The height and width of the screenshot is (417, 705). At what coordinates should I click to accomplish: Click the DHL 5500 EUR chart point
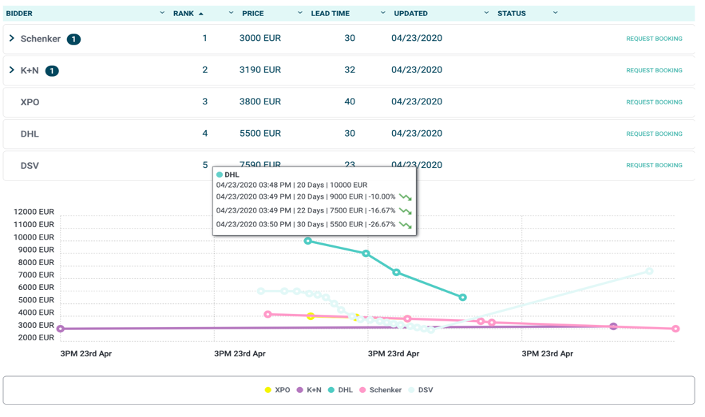tap(463, 297)
